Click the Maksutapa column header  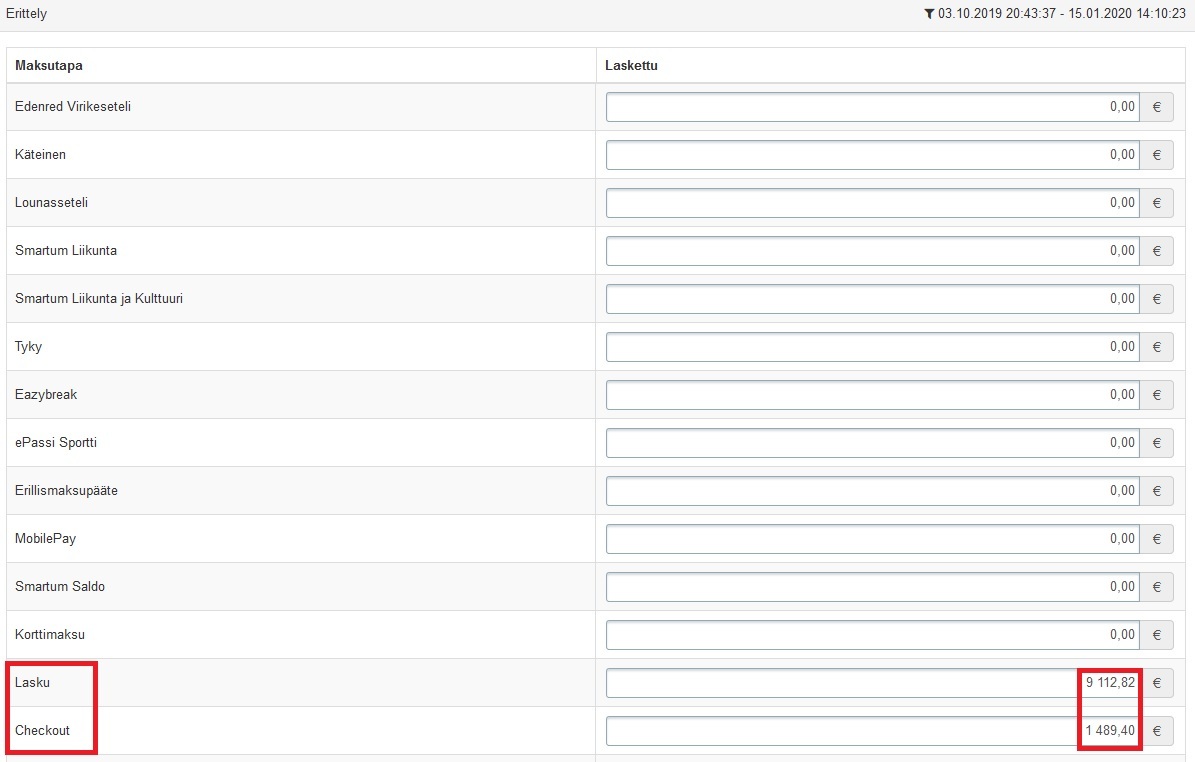pos(49,66)
